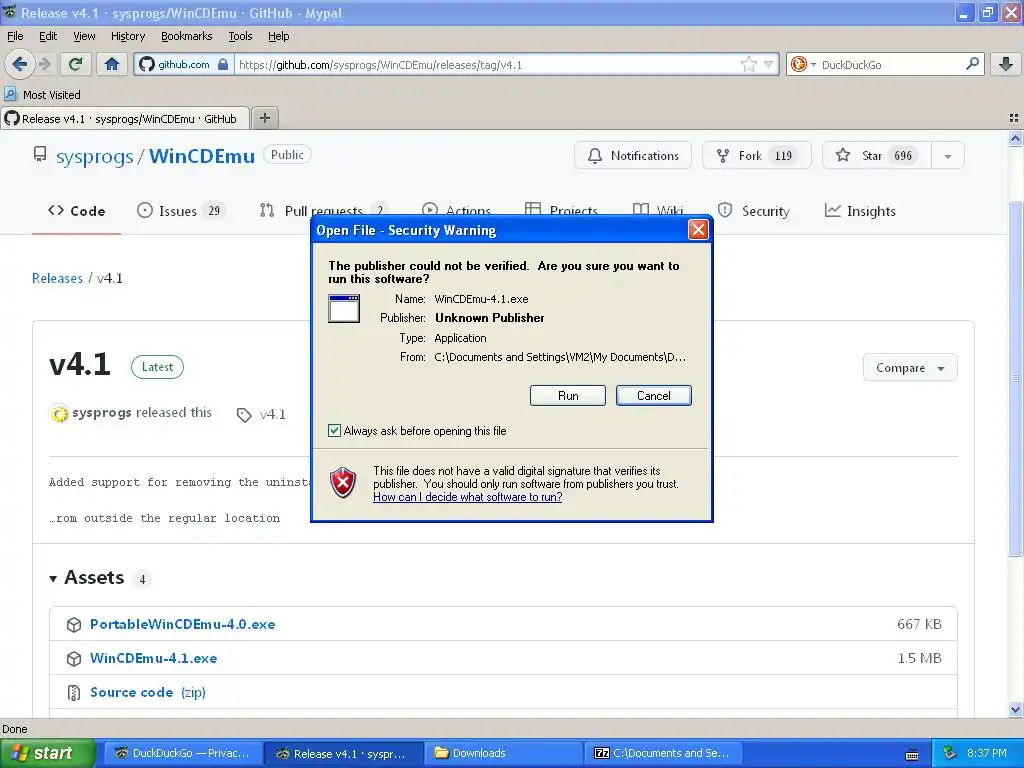Download Source code (zip)
The image size is (1024, 768).
tap(148, 692)
